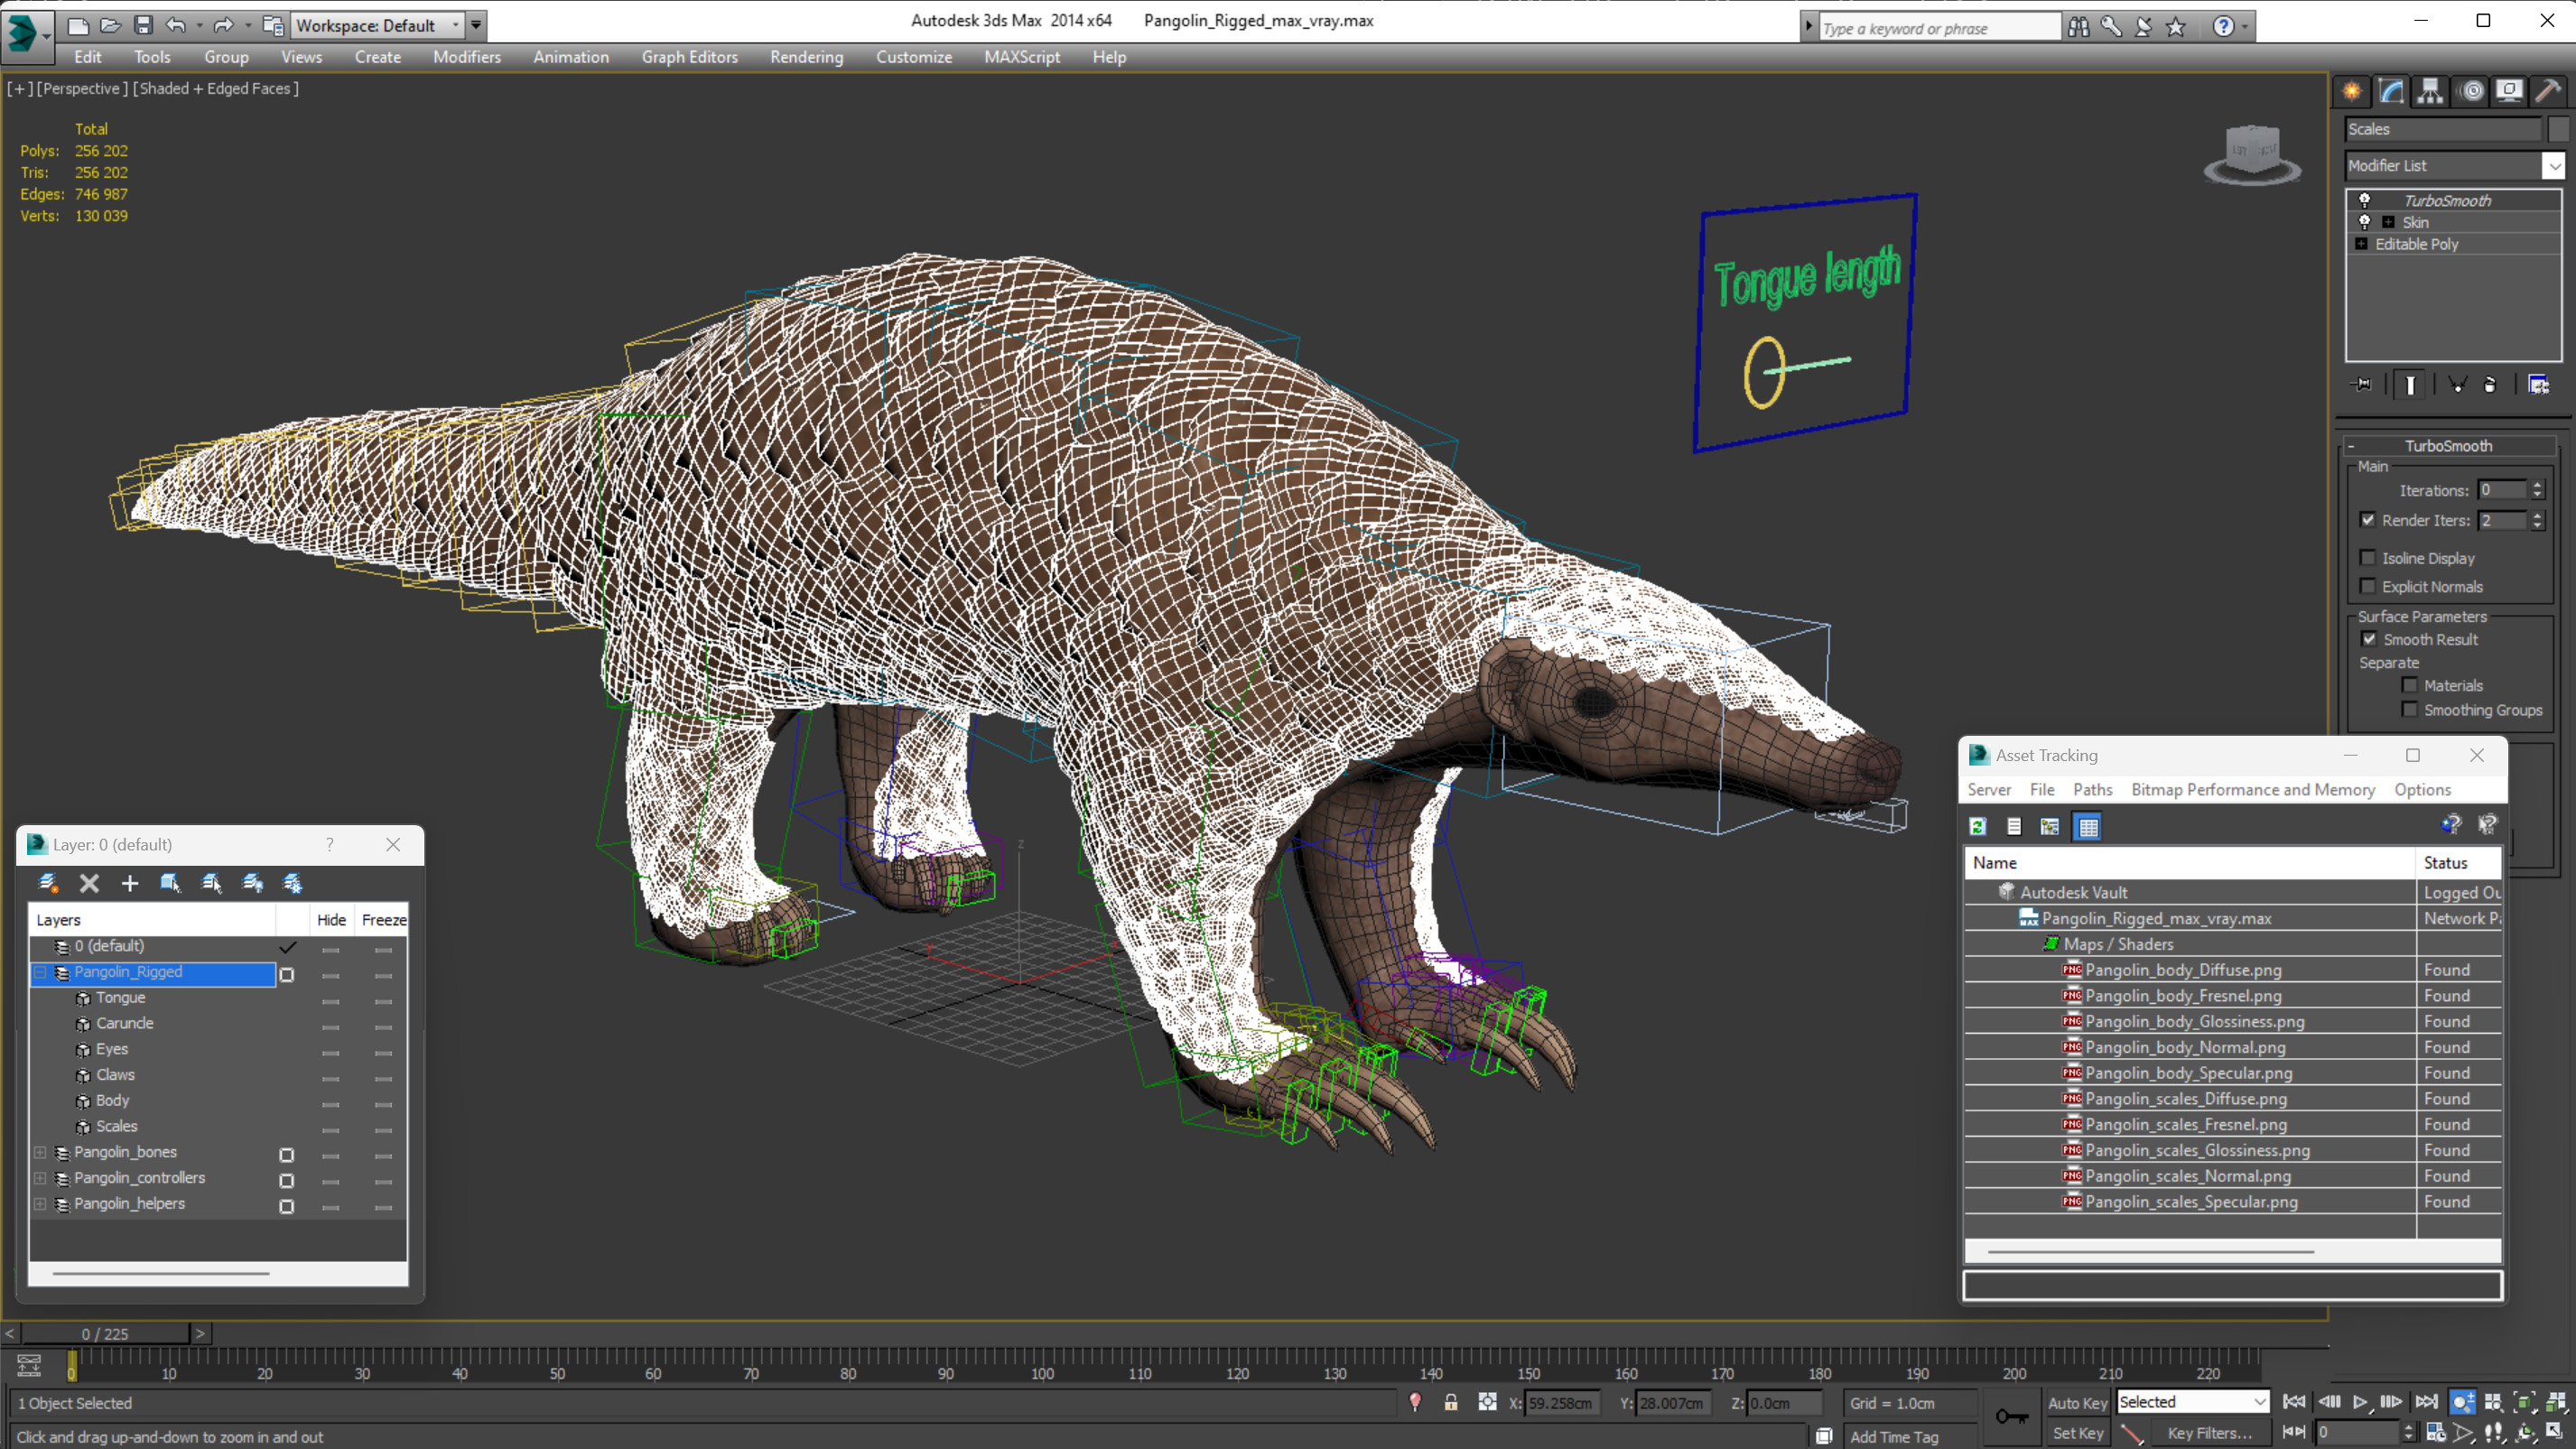
Task: Enable Separate by Materials checkbox
Action: pyautogui.click(x=2409, y=685)
